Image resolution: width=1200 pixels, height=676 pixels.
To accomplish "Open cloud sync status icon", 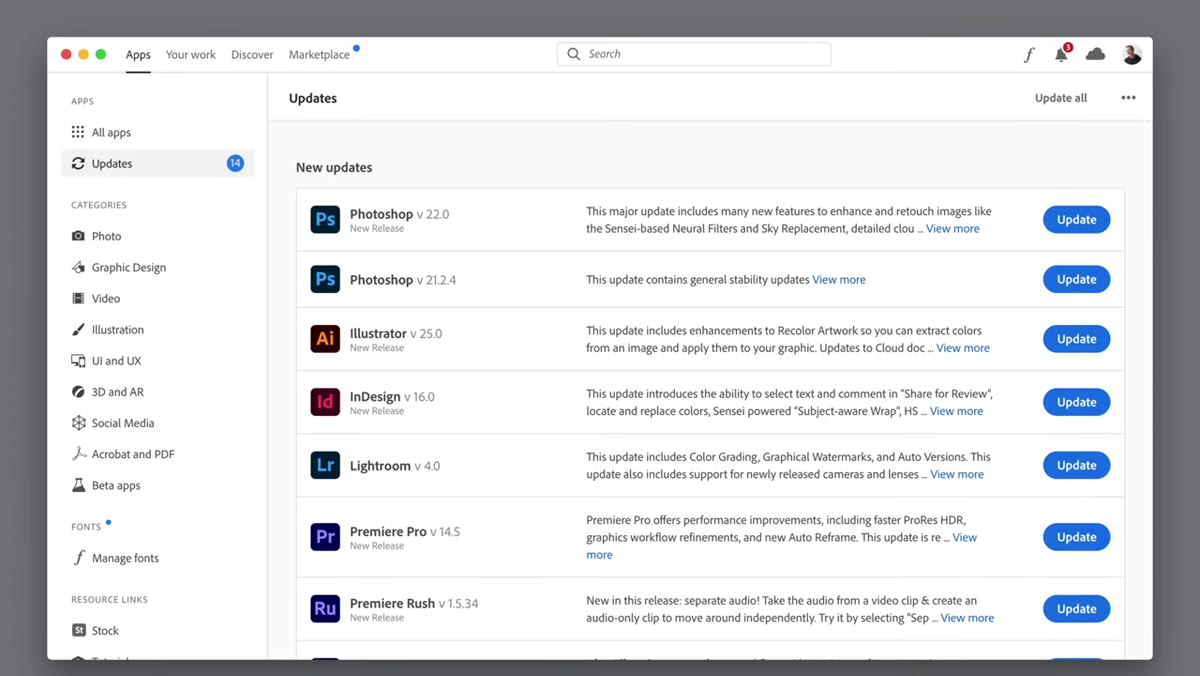I will click(x=1096, y=54).
